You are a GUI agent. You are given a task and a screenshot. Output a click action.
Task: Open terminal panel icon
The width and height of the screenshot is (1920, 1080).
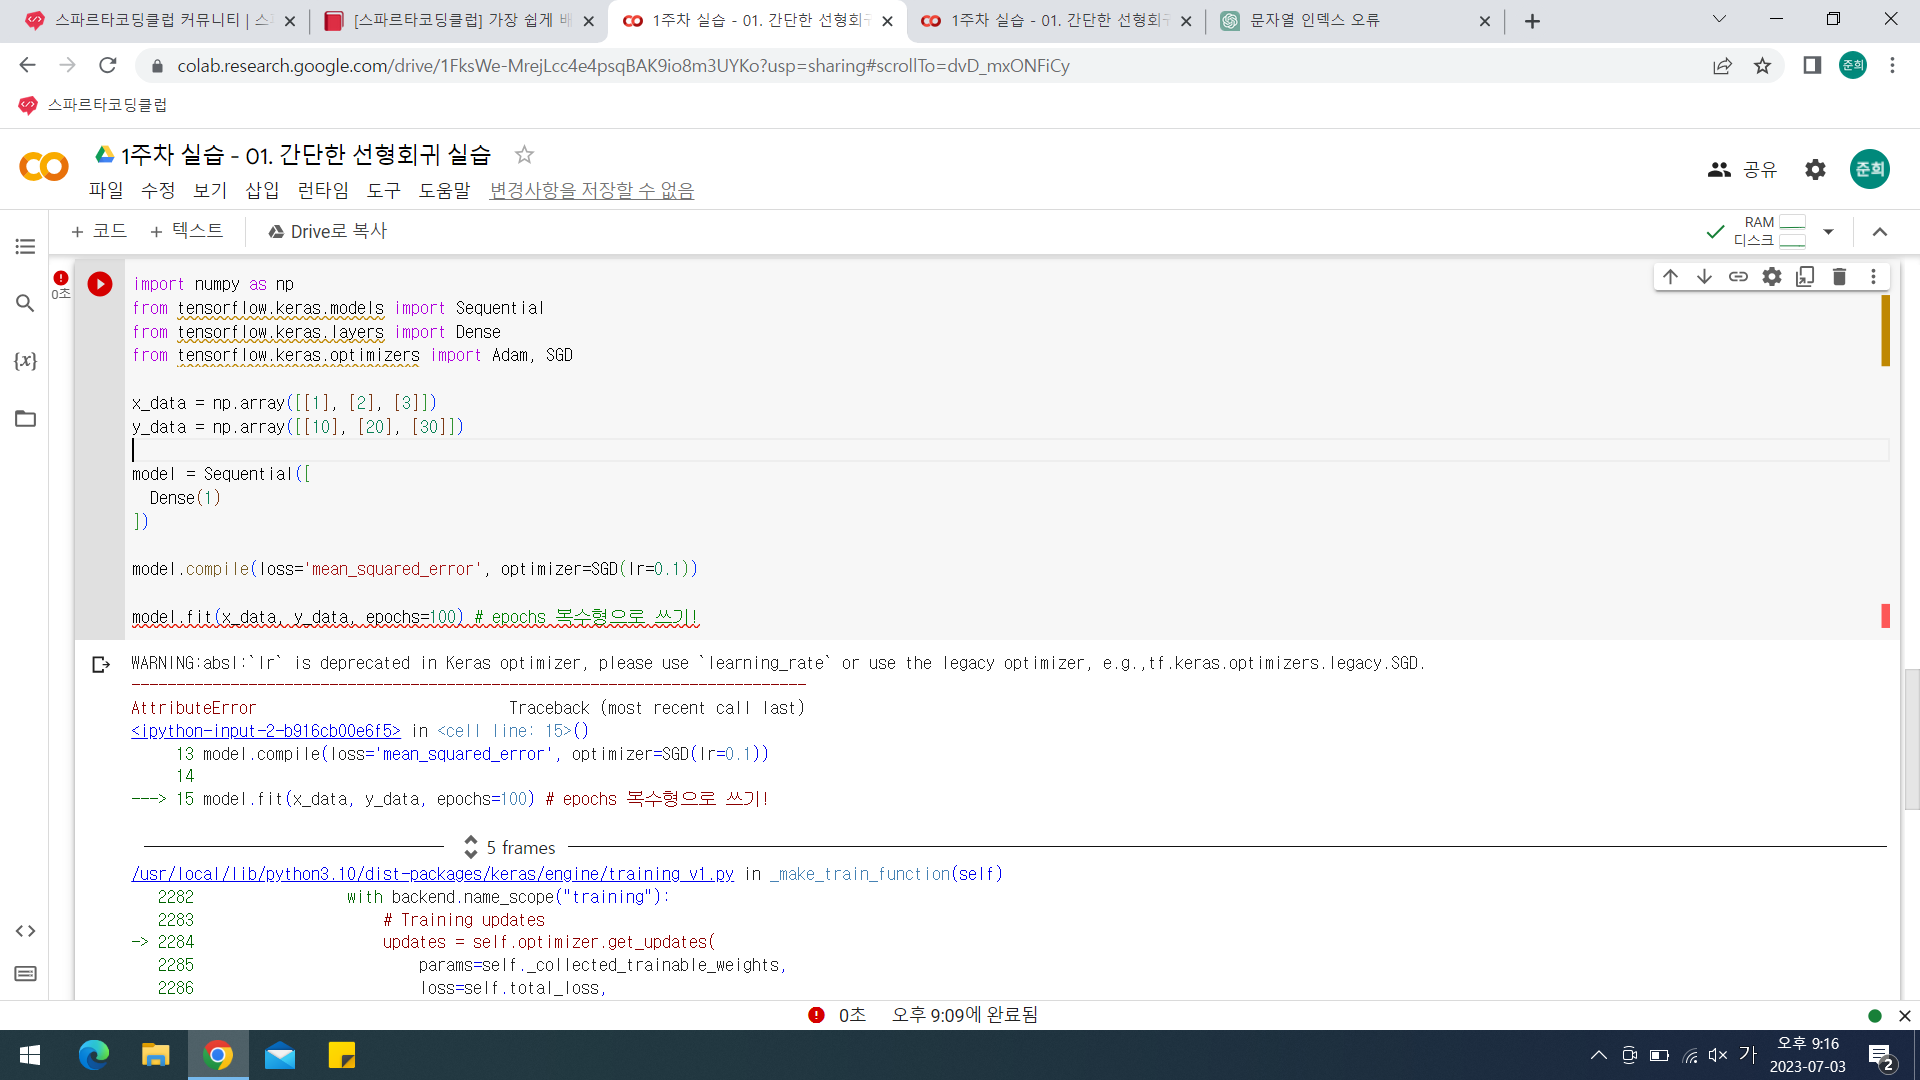tap(25, 974)
